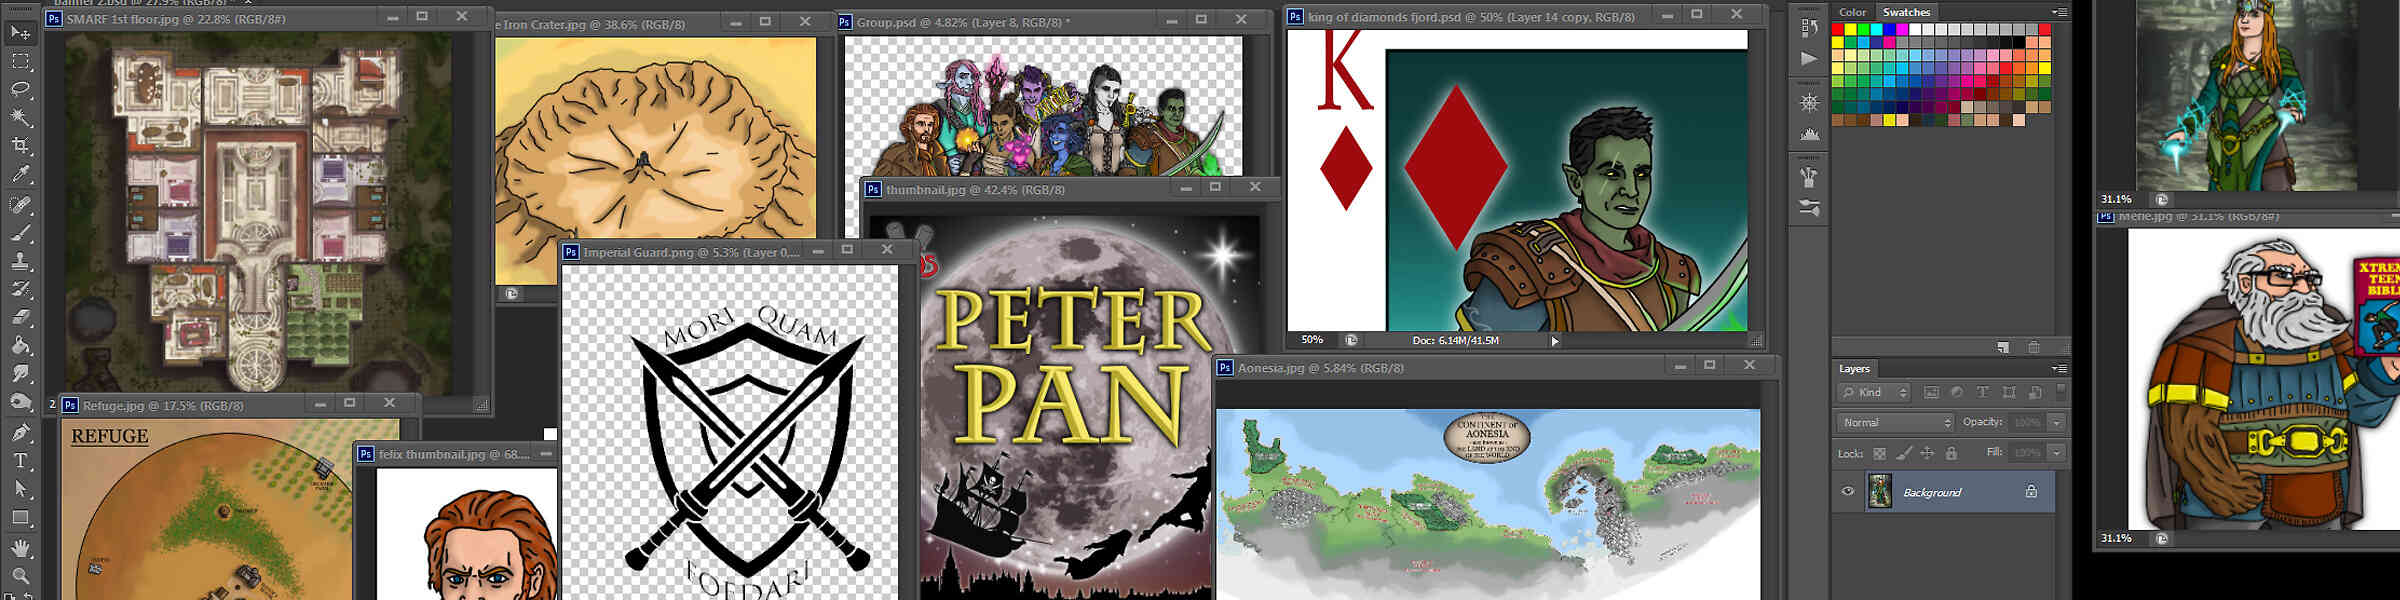Open the Fill slider dropdown arrow
2400x600 pixels.
pos(2057,453)
